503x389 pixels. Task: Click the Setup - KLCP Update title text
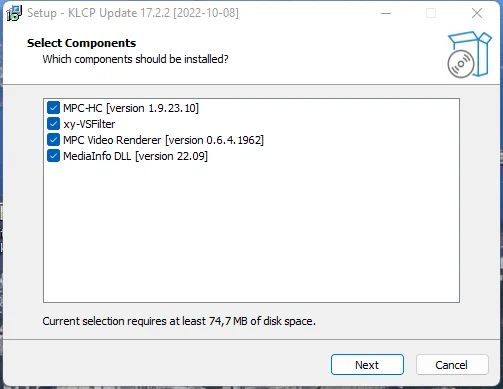(x=133, y=13)
